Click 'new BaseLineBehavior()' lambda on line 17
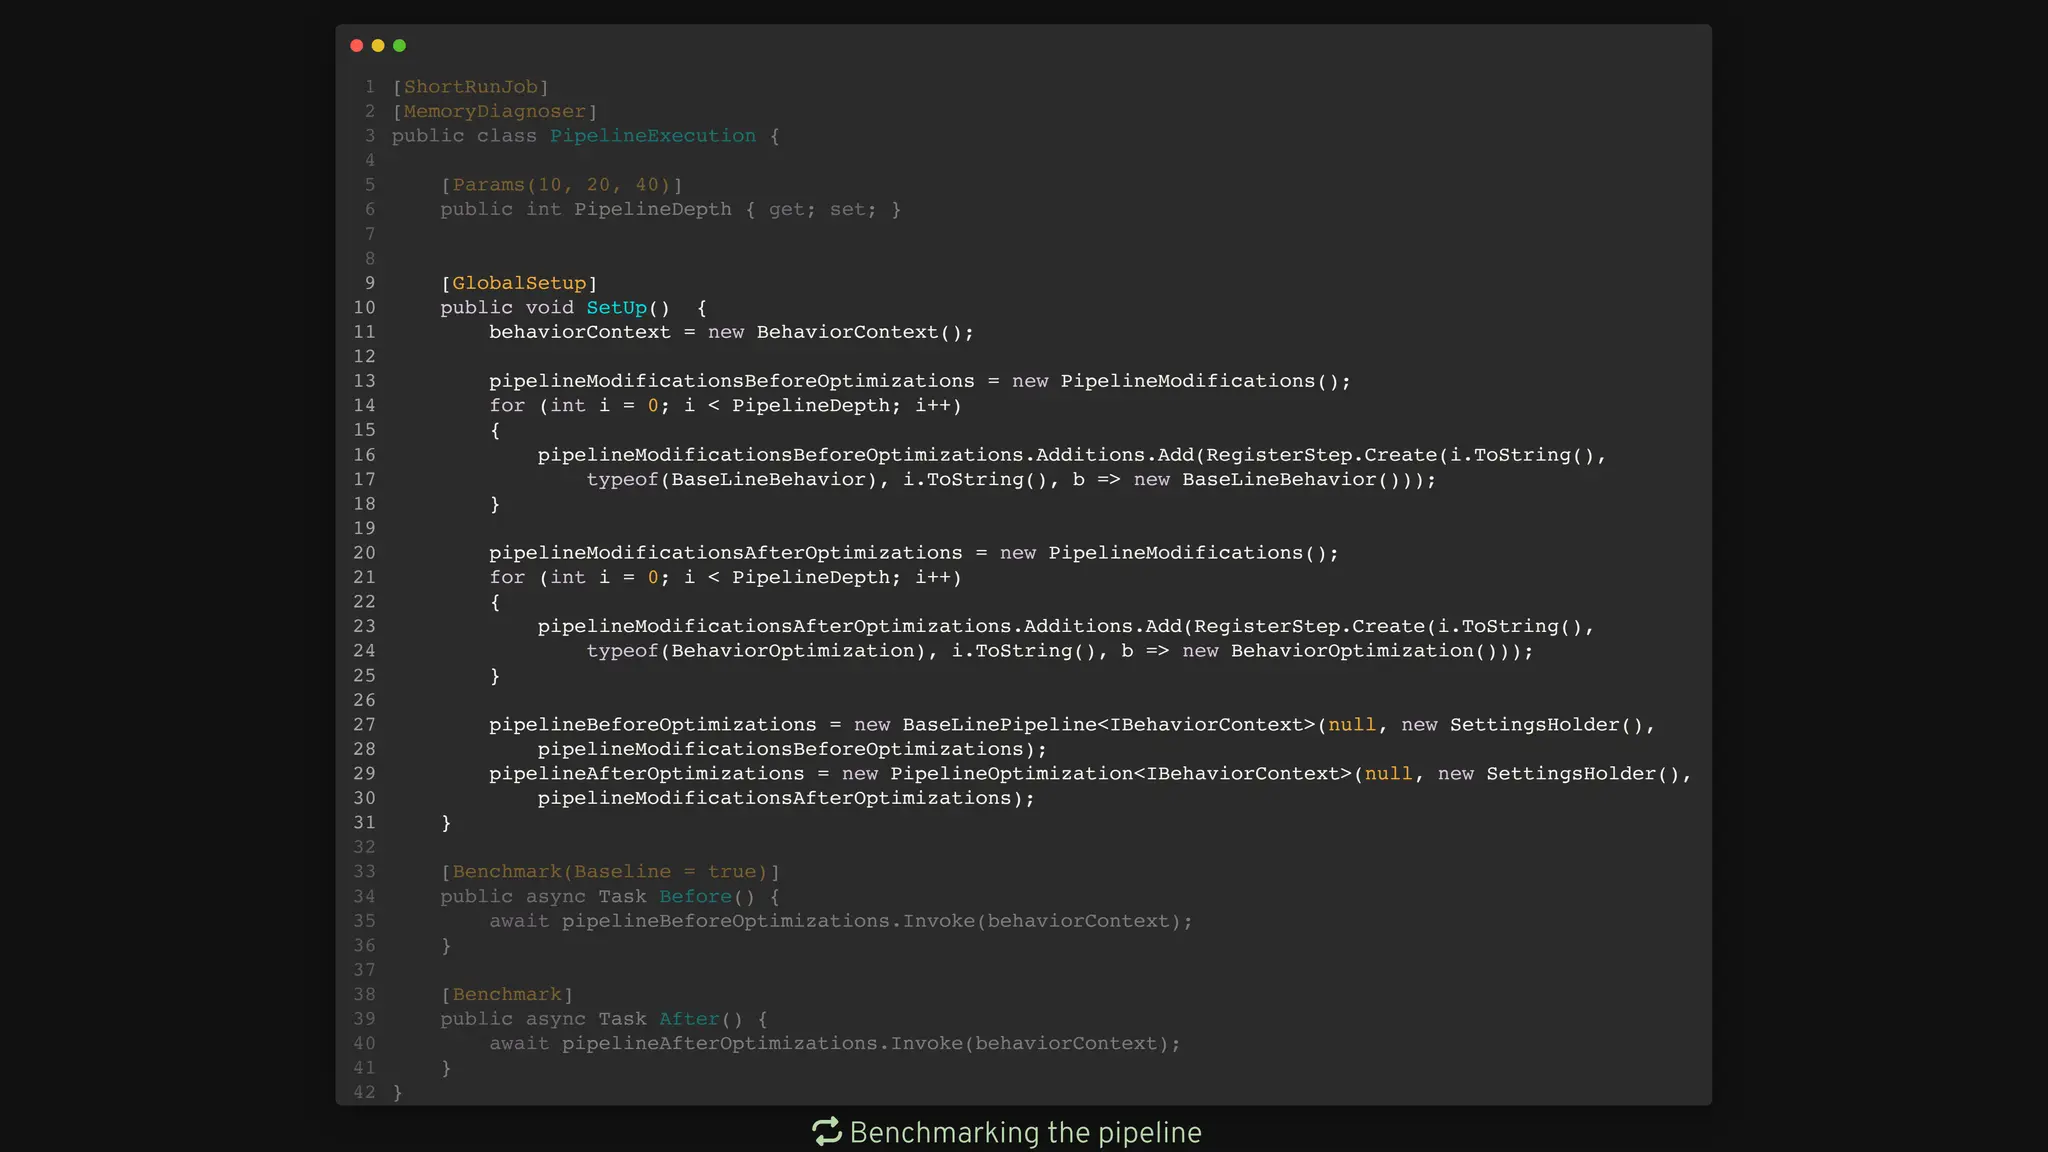 [1273, 479]
